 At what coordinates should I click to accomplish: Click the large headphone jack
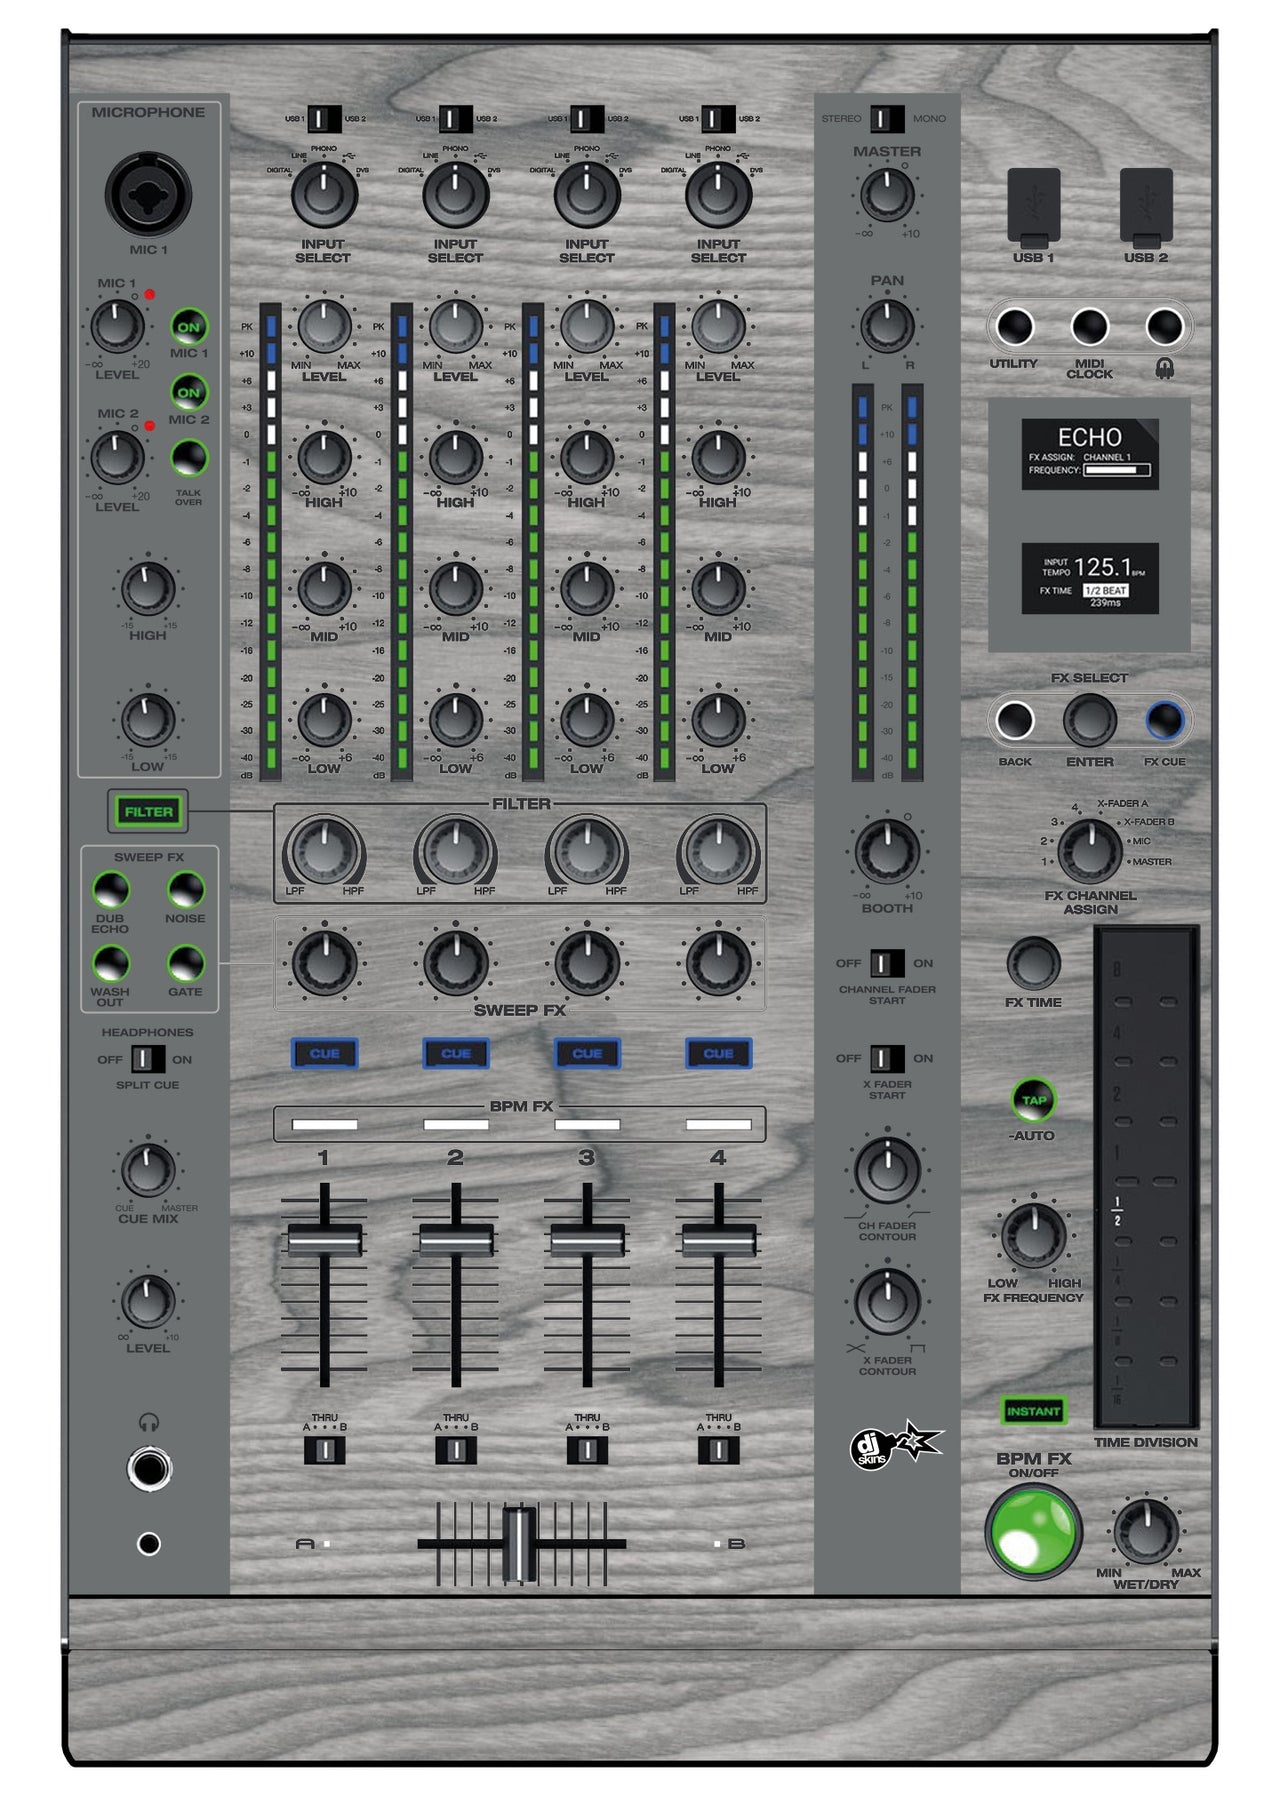149,1469
